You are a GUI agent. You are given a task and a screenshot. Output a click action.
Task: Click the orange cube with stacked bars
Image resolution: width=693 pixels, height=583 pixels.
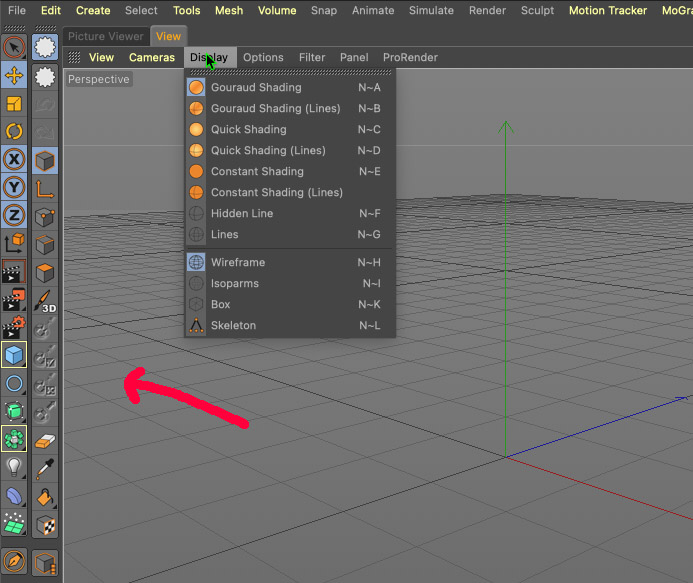pyautogui.click(x=45, y=564)
